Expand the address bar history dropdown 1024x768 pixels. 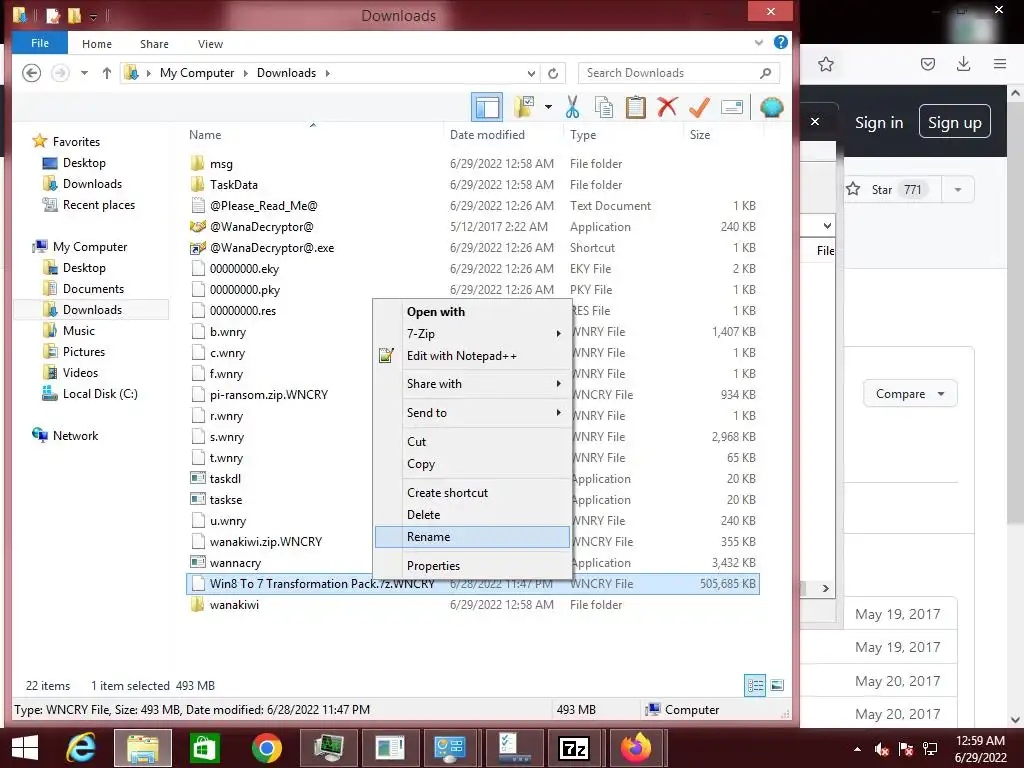532,73
